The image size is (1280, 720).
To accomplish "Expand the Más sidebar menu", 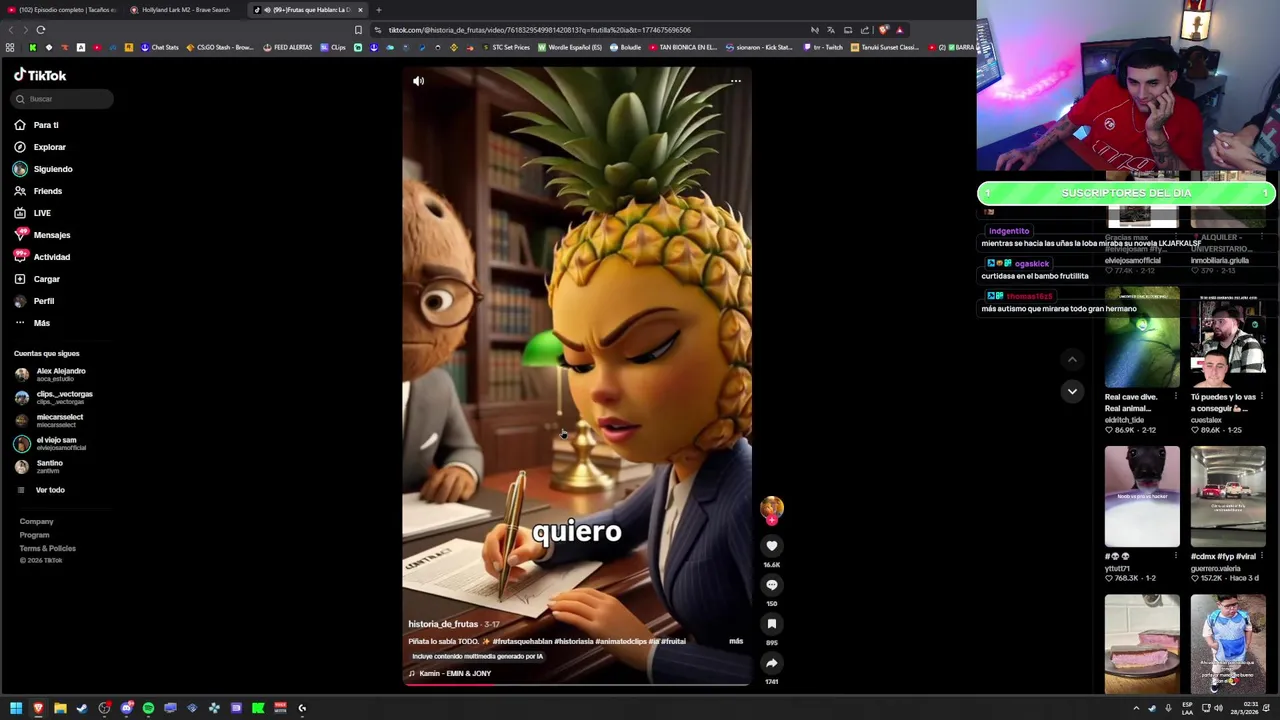I will pos(41,323).
